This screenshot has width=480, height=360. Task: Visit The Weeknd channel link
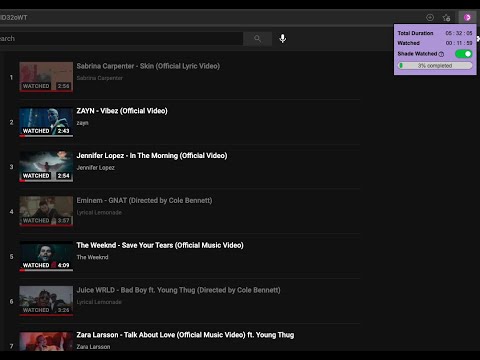[x=92, y=257]
